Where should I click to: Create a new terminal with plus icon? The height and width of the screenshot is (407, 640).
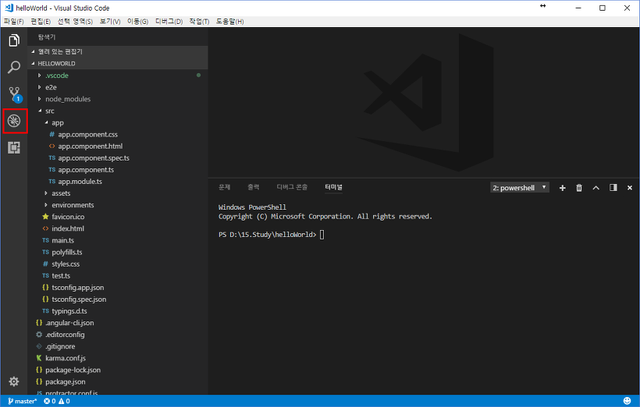[x=562, y=188]
